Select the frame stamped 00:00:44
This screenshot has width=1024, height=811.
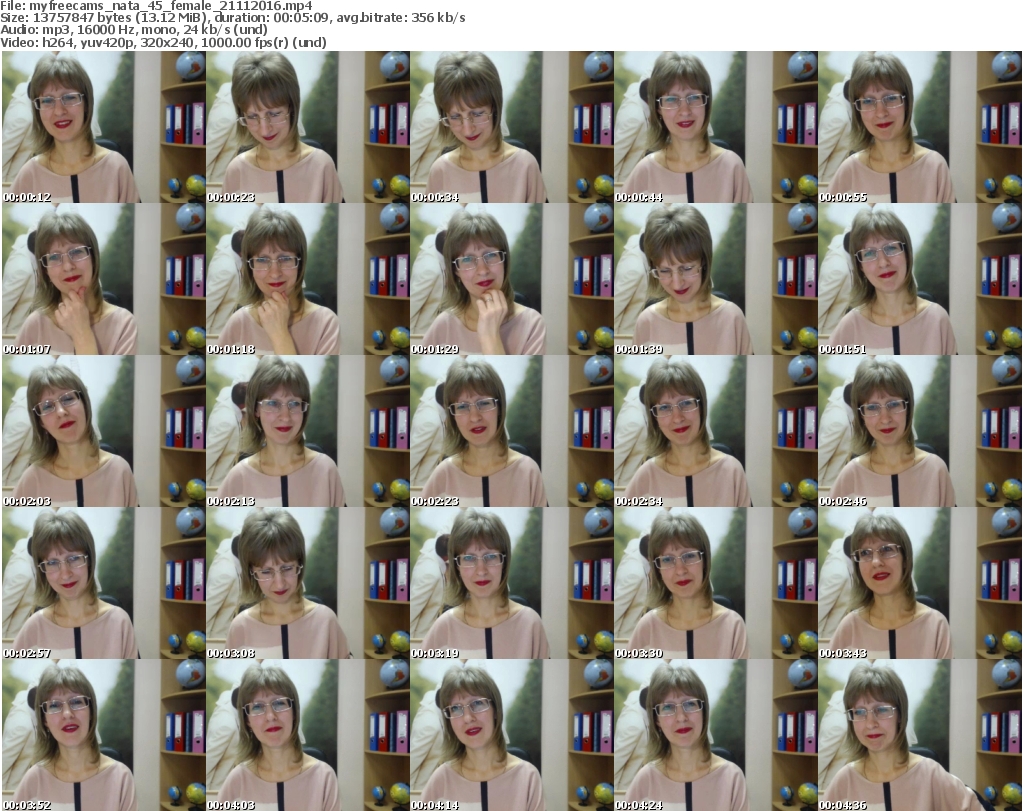tap(716, 127)
